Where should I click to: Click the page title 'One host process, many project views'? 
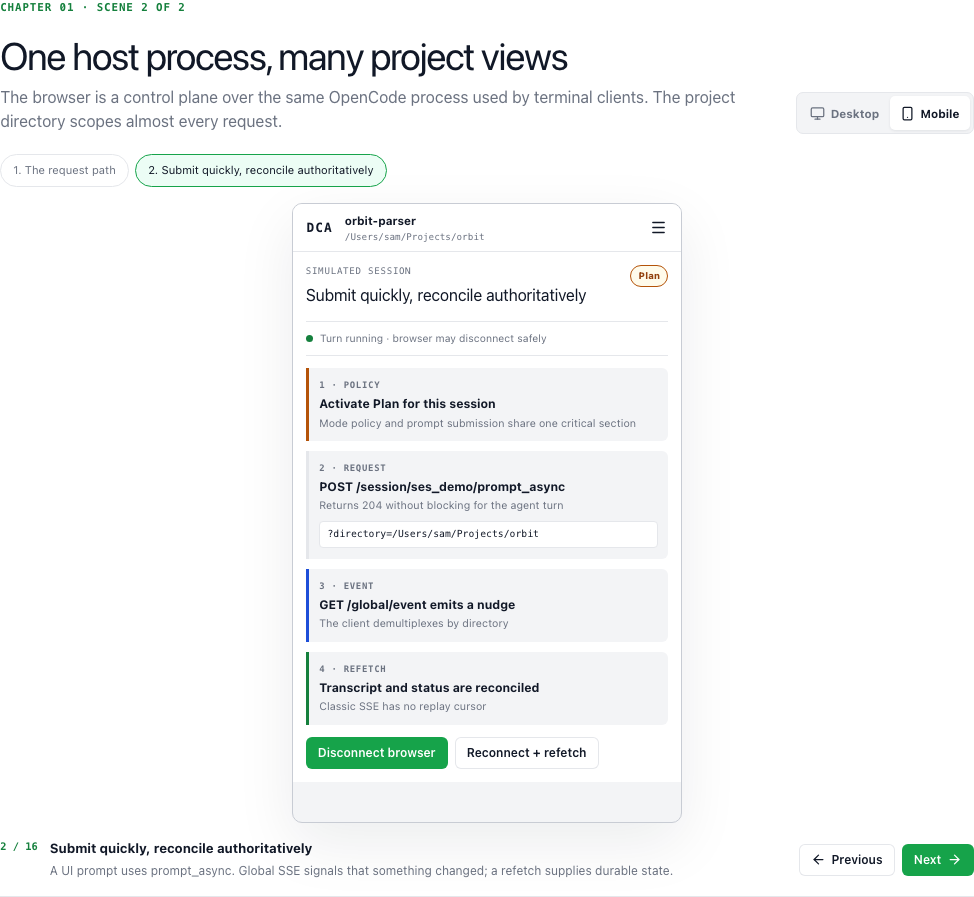click(x=284, y=58)
